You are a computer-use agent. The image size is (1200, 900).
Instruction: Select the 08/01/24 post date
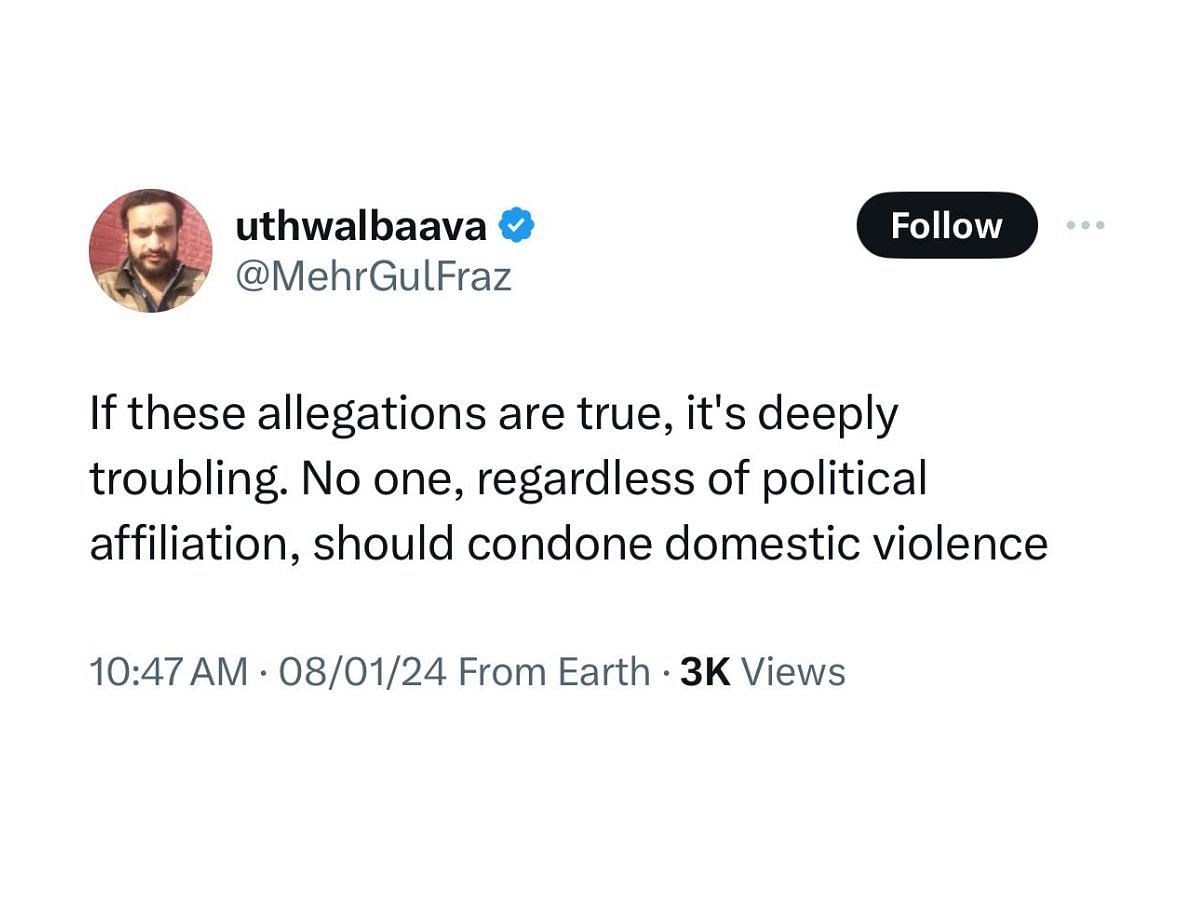(363, 672)
